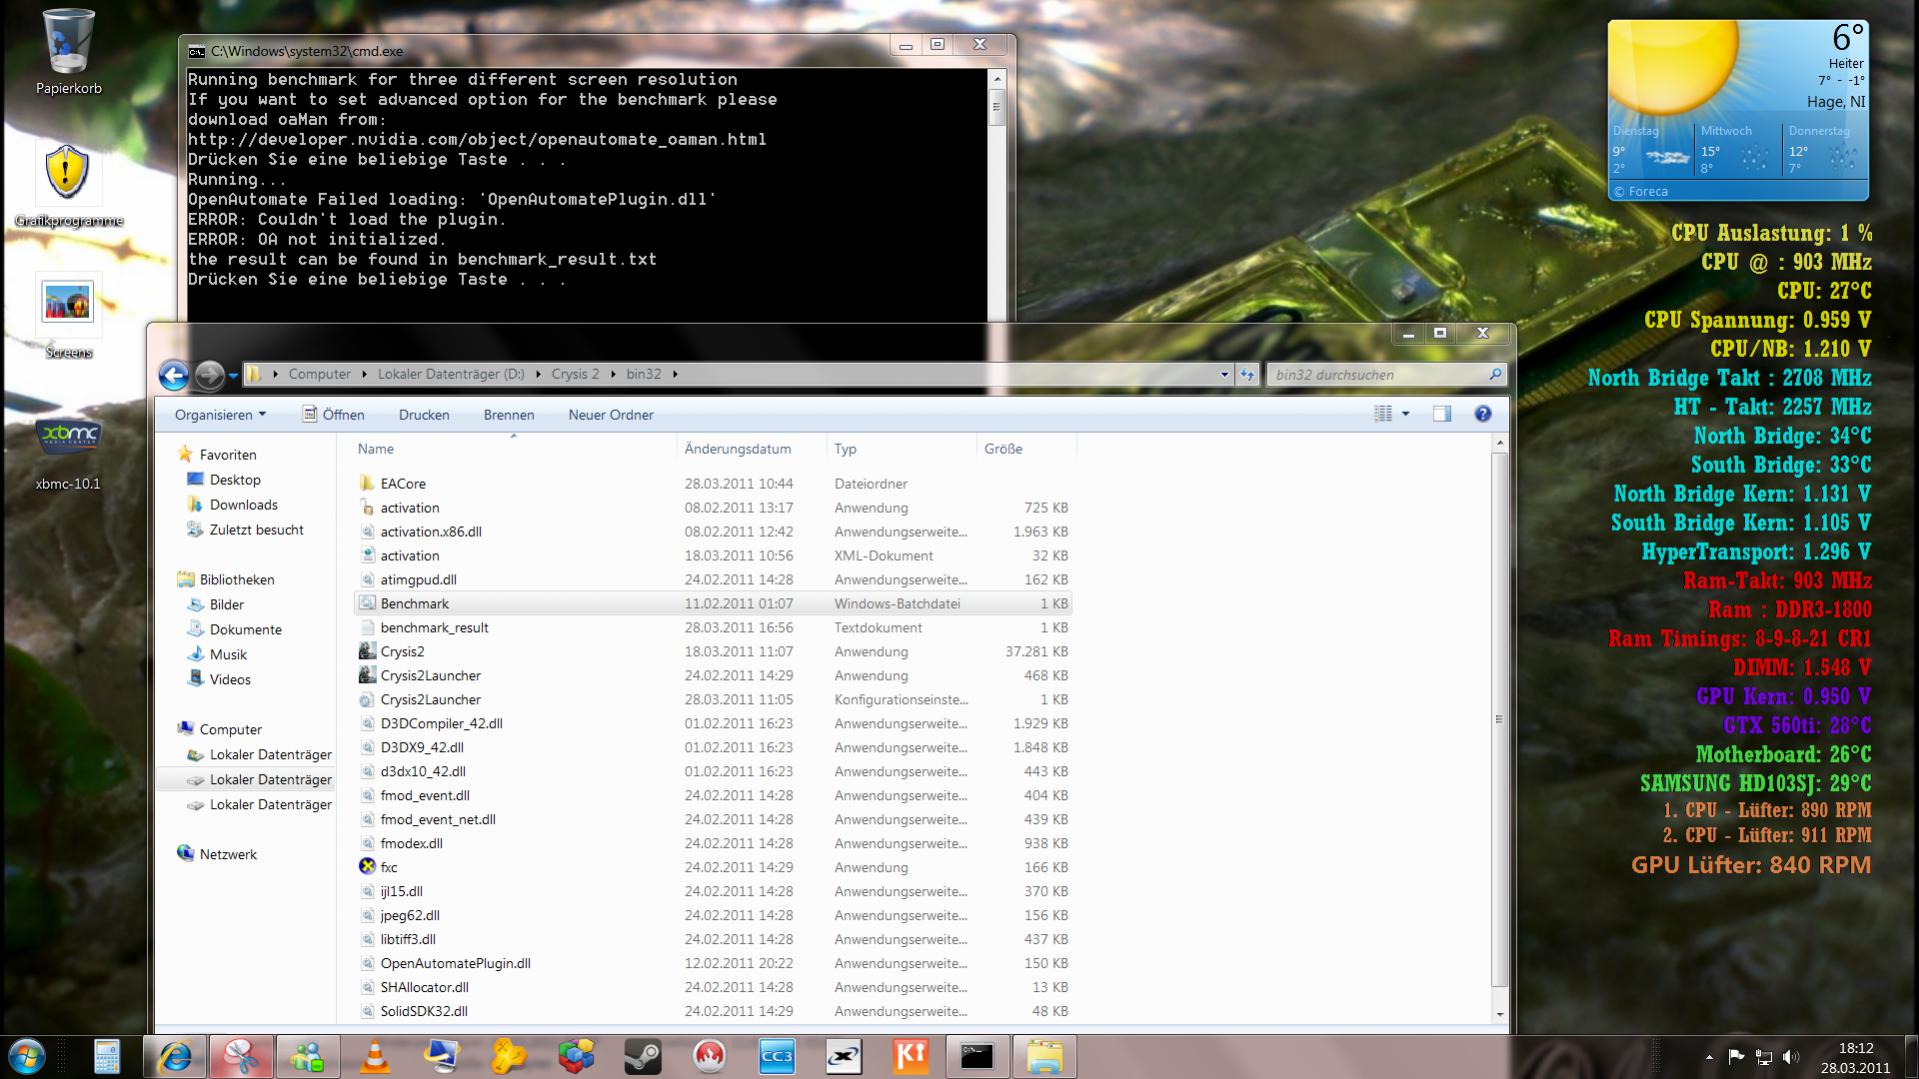
Task: Refresh the bin32 folder view
Action: [1247, 374]
